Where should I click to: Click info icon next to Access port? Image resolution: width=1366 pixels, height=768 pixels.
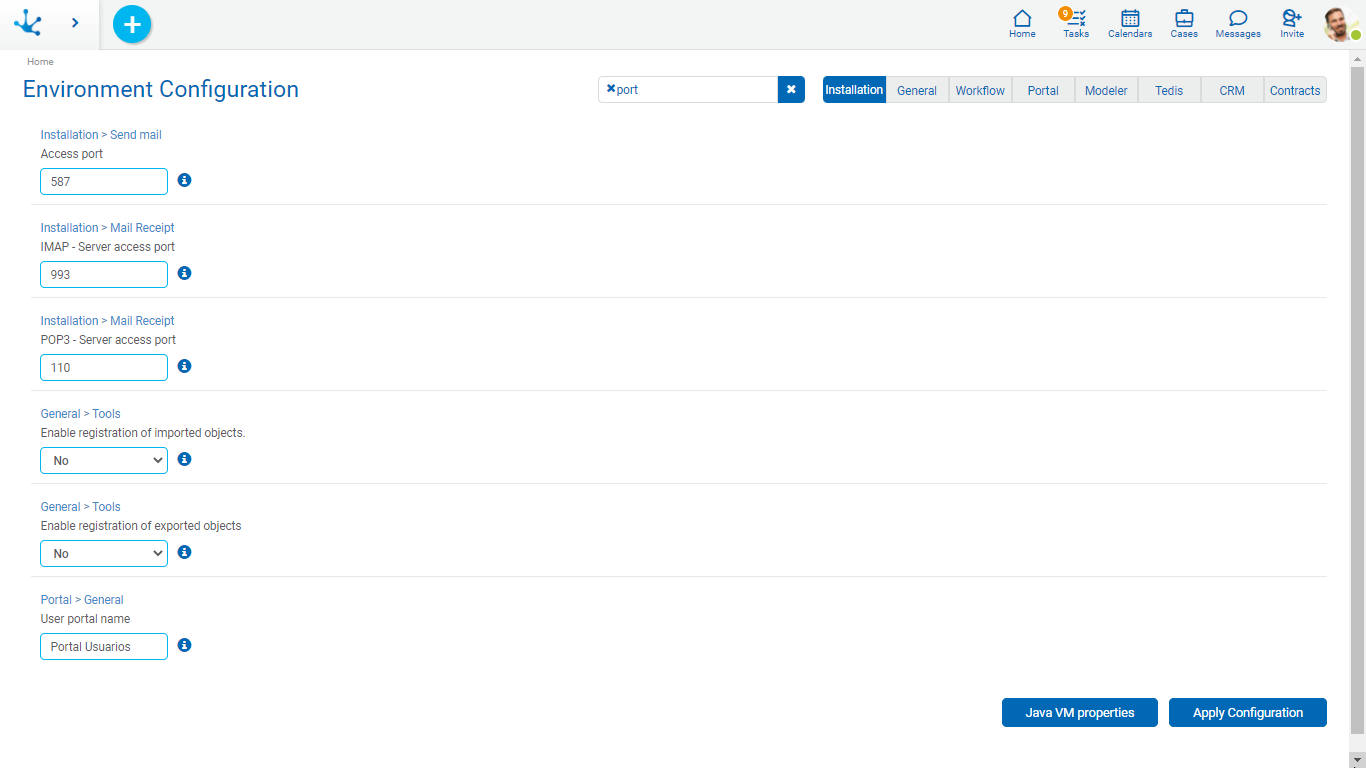(184, 180)
